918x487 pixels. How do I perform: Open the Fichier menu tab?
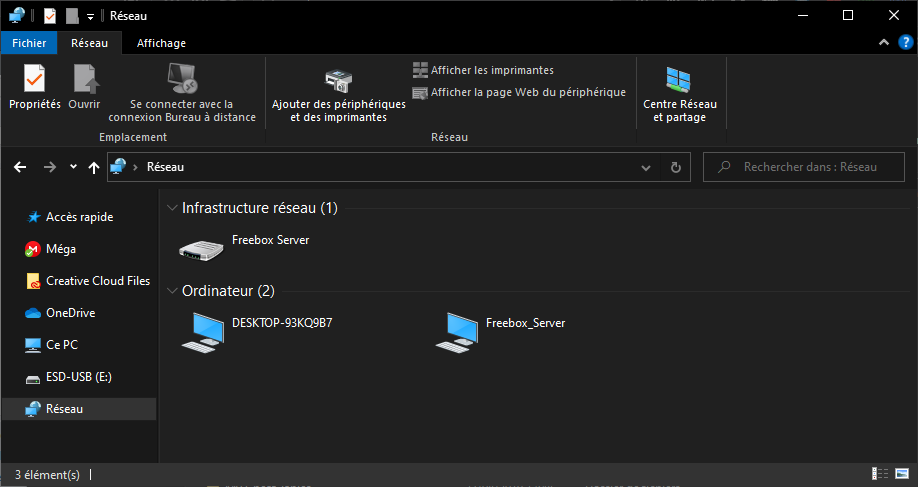coord(29,43)
